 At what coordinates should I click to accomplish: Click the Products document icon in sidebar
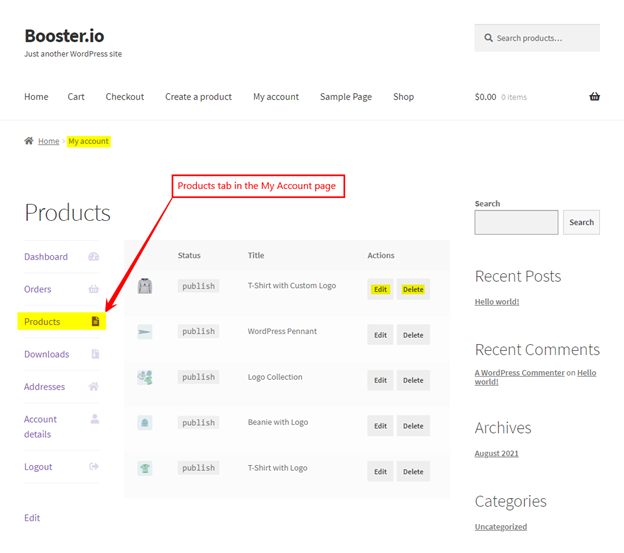[95, 321]
